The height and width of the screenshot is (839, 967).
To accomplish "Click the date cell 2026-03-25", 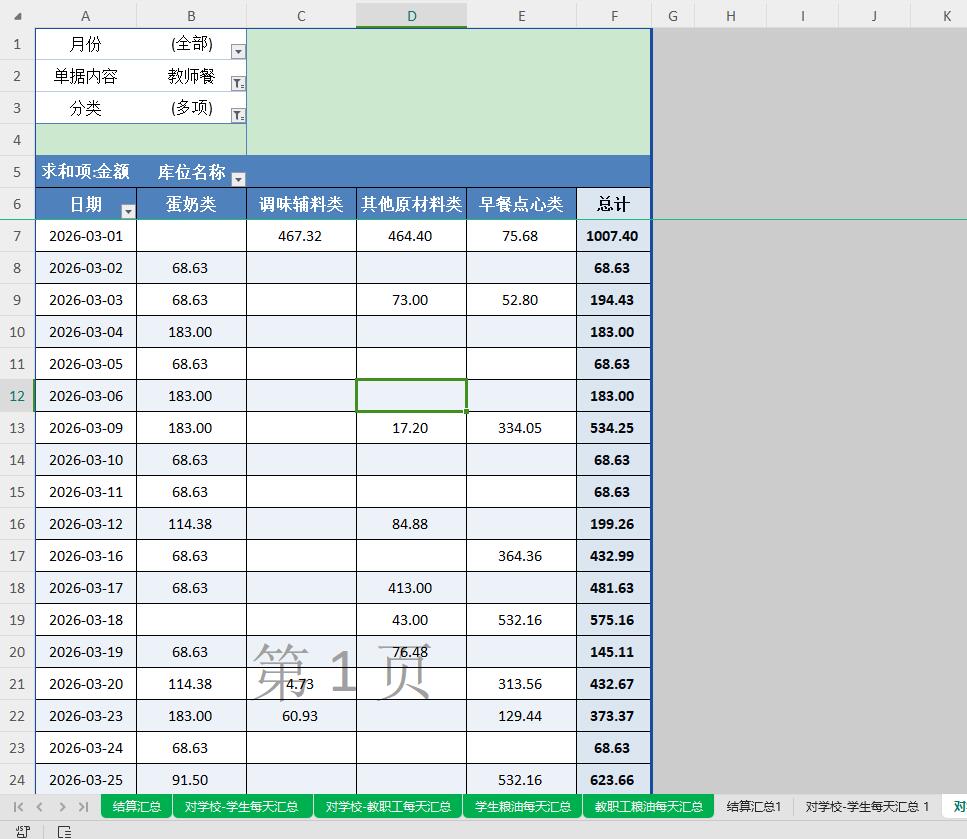I will tap(86, 780).
